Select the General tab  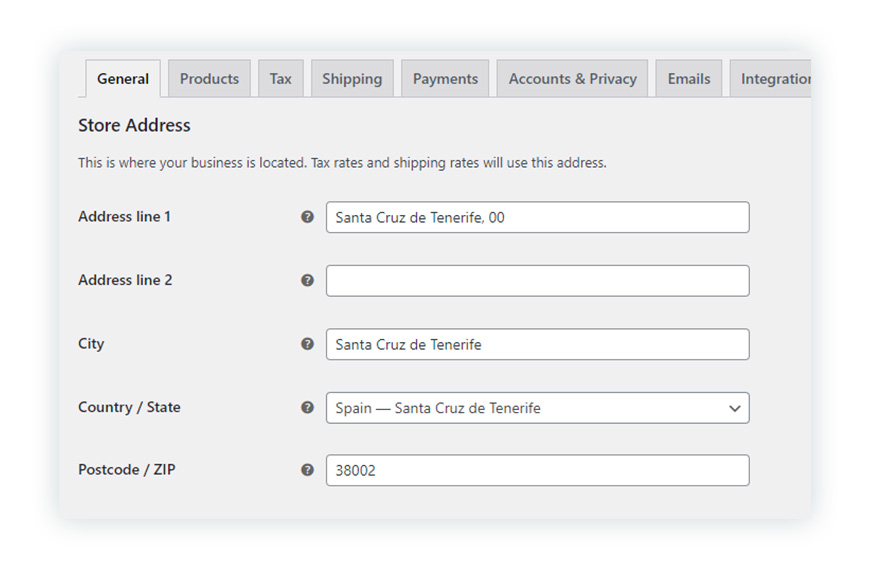click(x=123, y=79)
